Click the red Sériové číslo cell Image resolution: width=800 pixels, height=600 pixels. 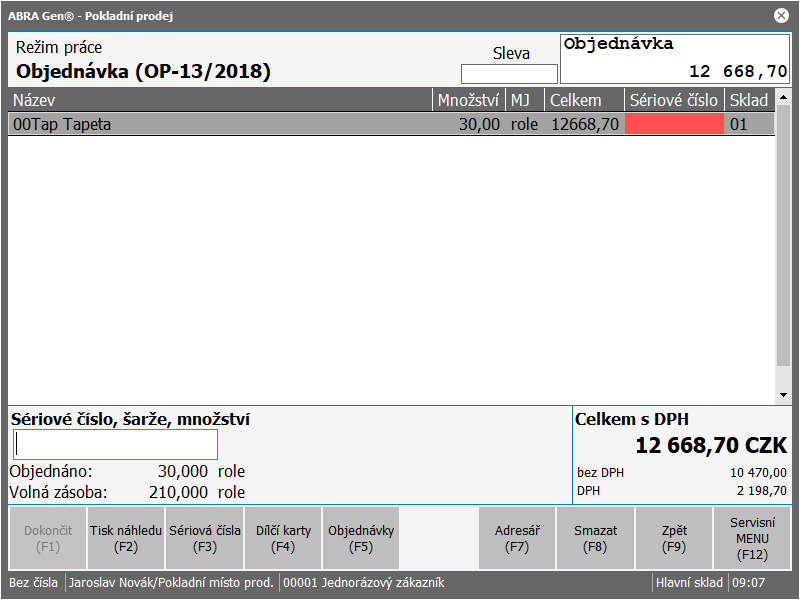[x=674, y=125]
